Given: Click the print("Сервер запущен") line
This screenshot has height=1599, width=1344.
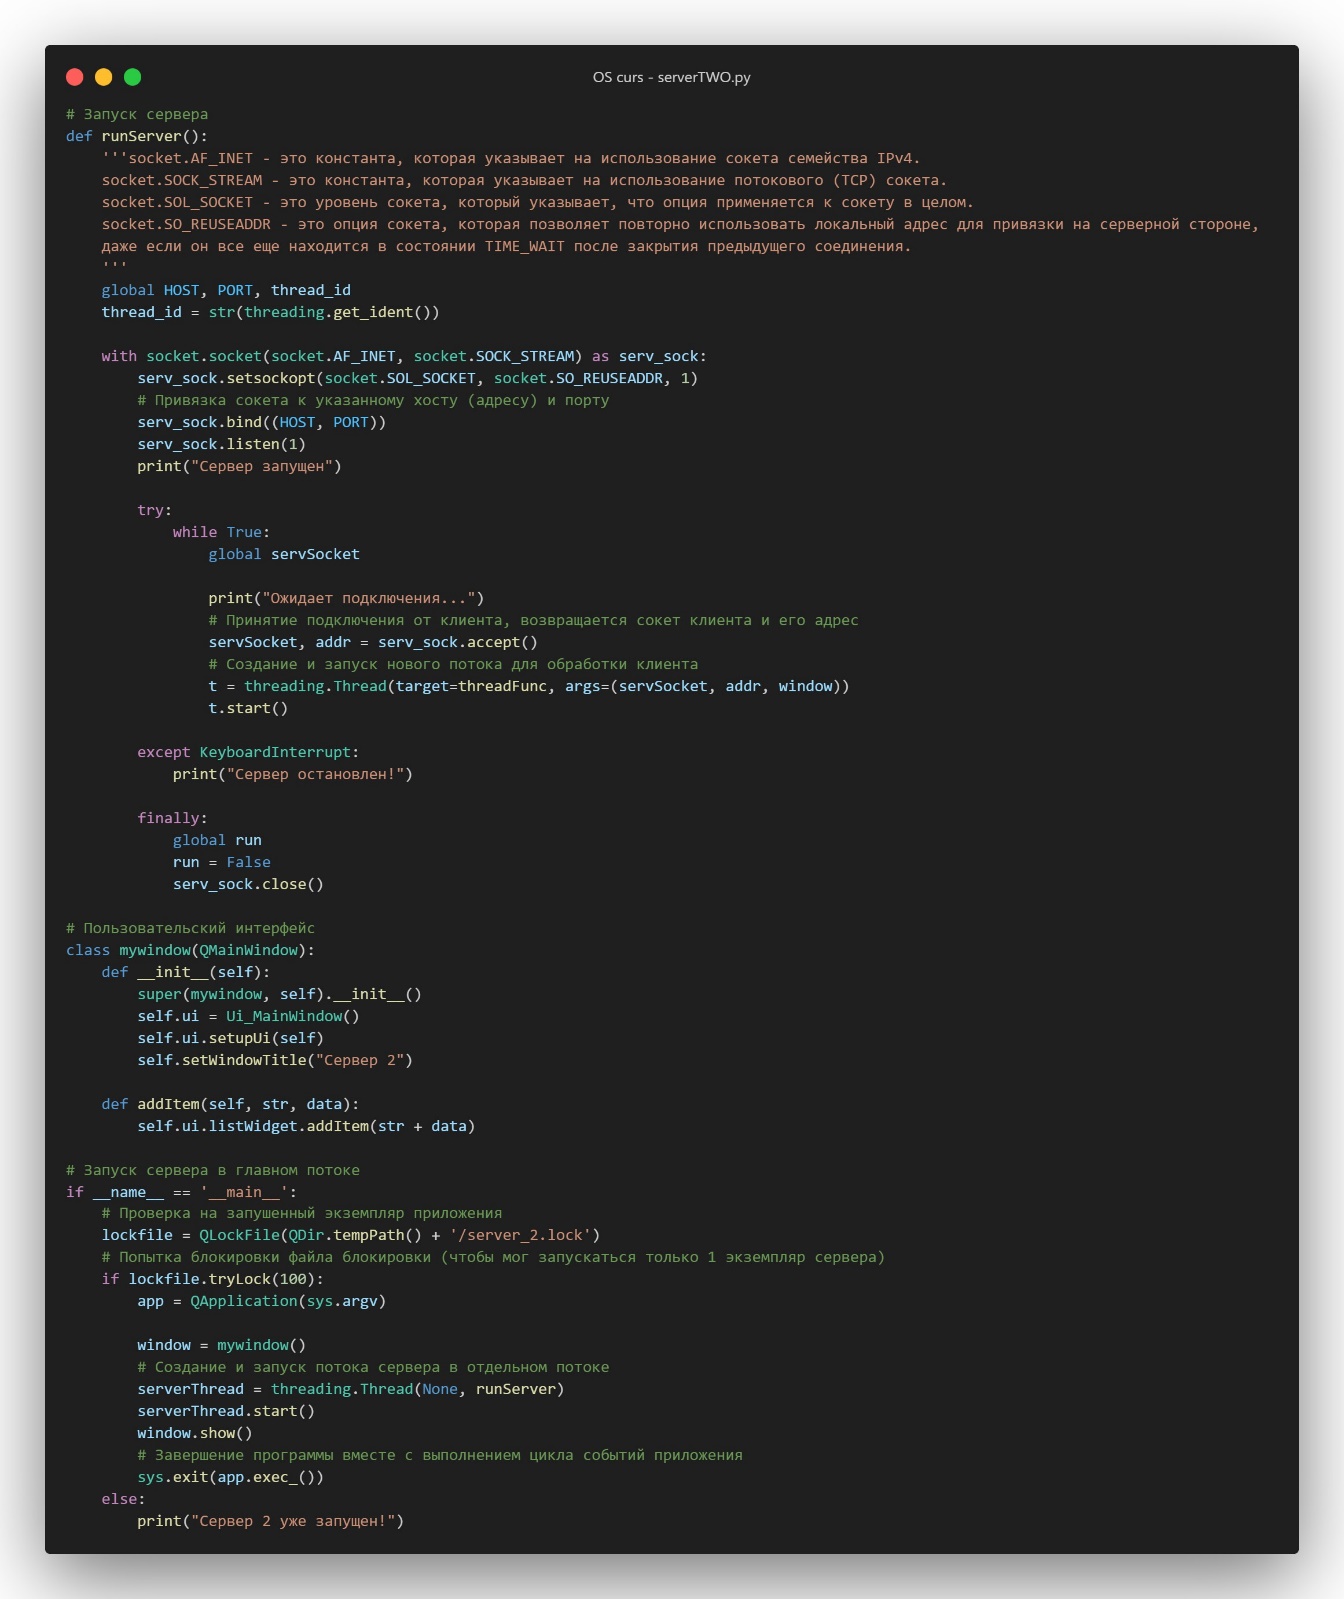Looking at the screenshot, I should coord(239,466).
